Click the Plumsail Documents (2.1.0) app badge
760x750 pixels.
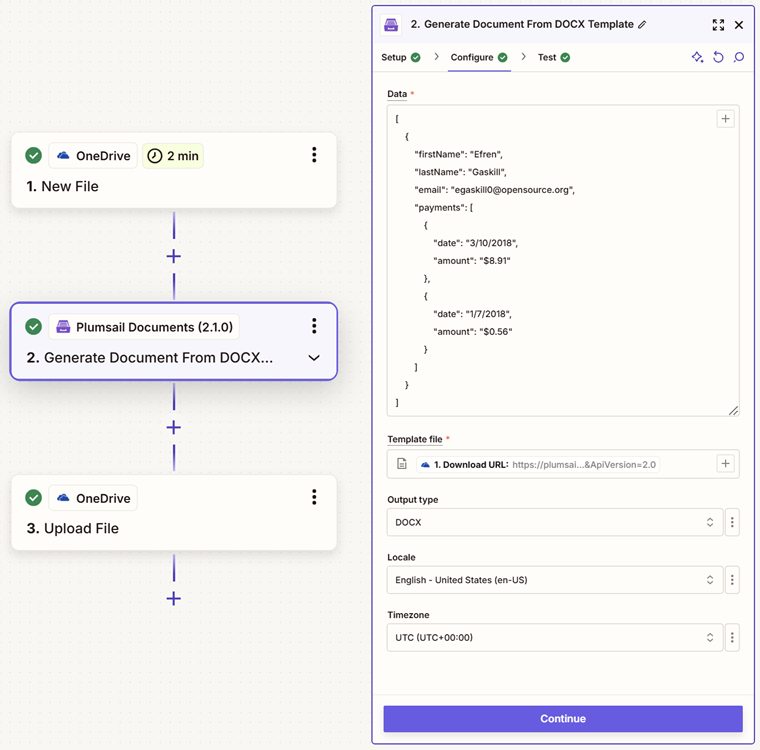tap(144, 327)
